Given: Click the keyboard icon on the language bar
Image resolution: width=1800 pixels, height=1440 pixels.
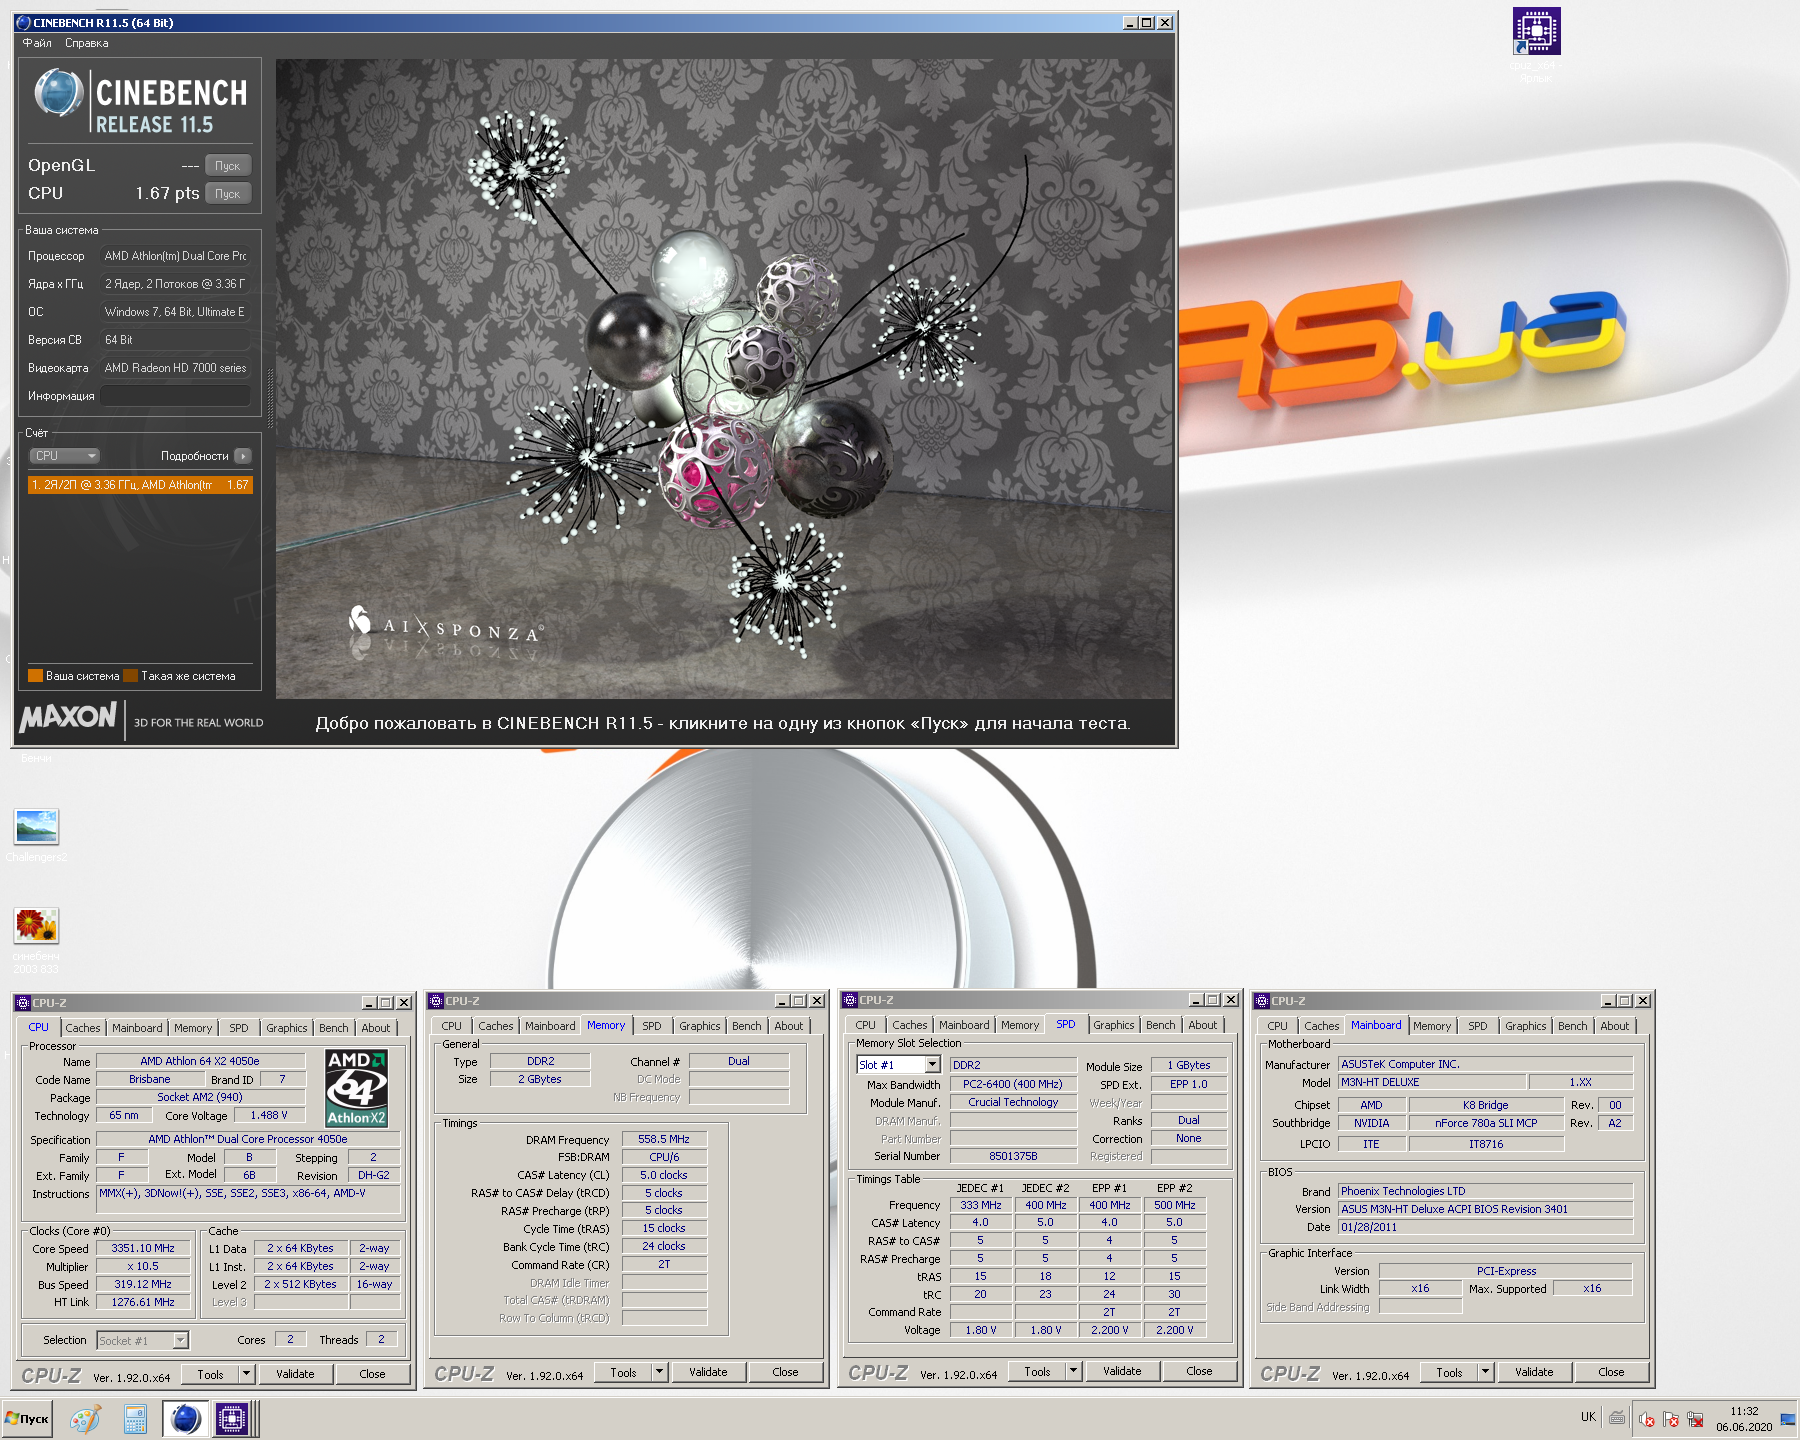Looking at the screenshot, I should click(x=1617, y=1417).
